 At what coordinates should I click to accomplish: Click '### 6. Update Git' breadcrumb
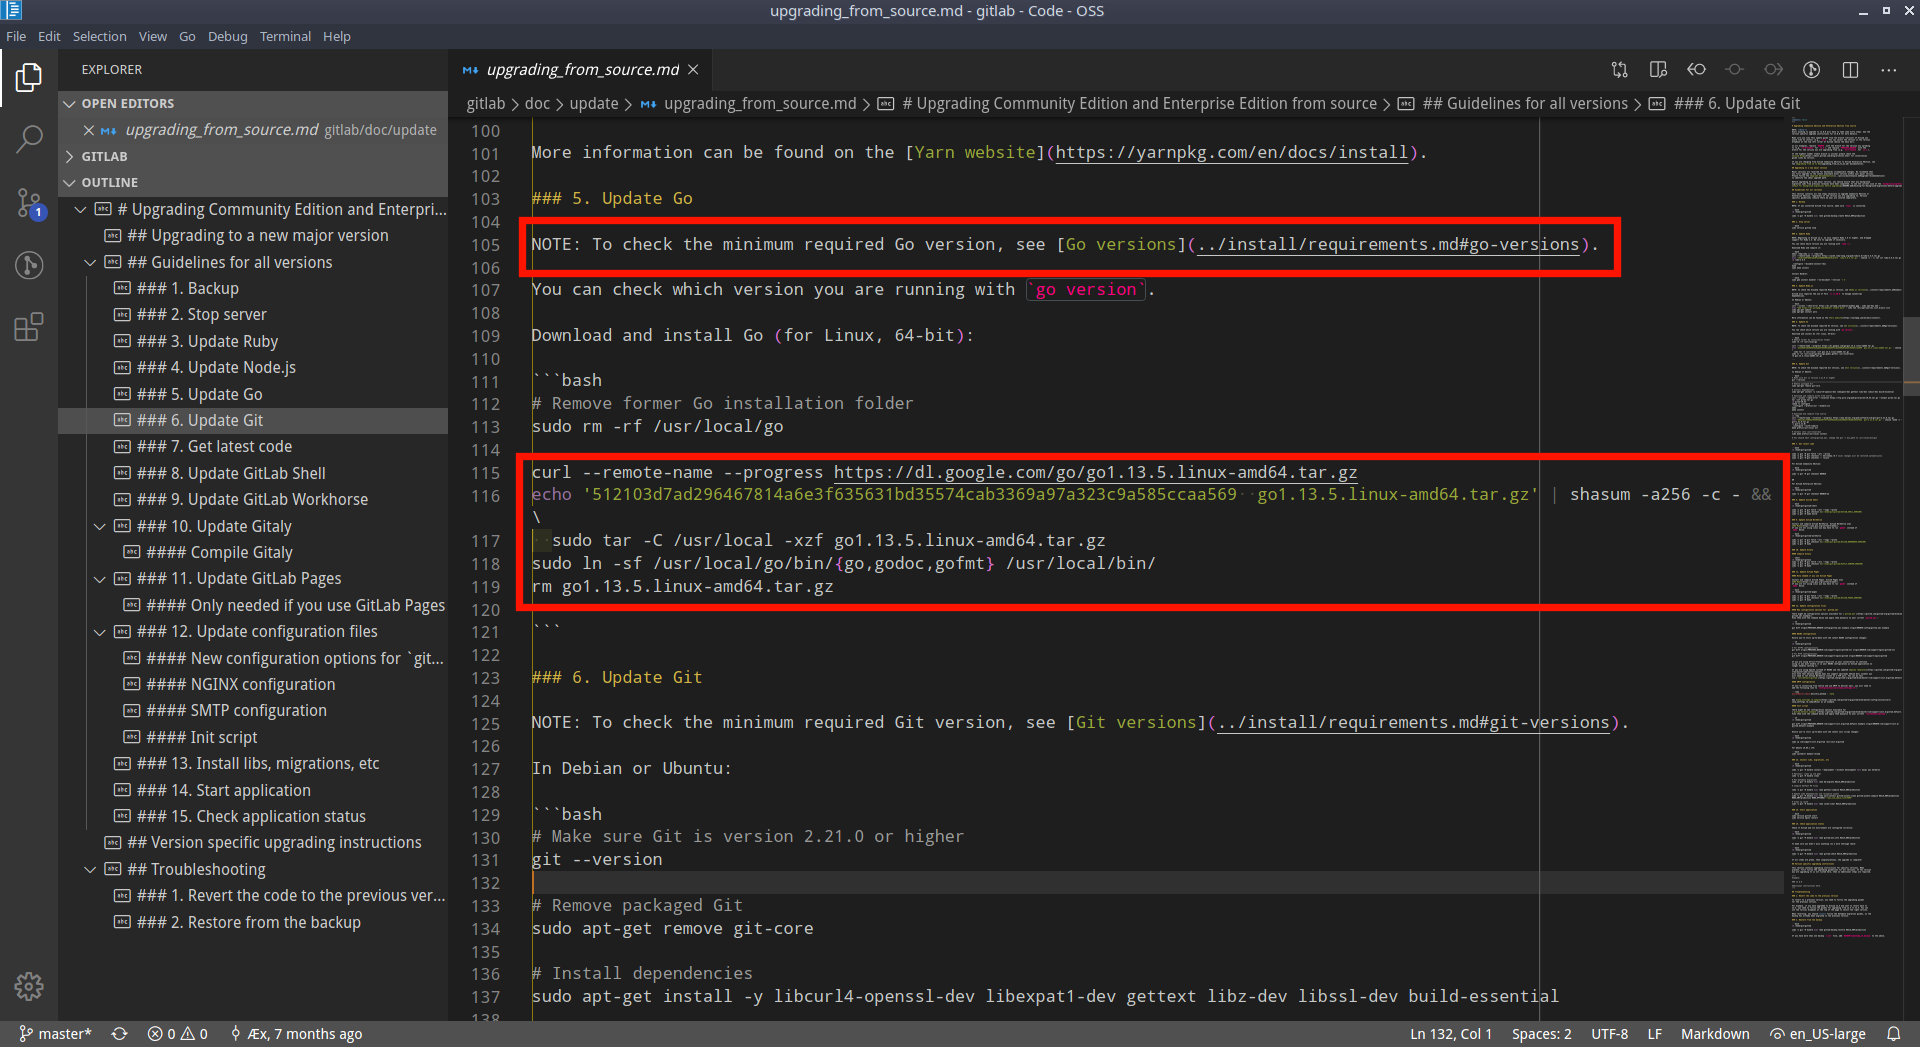[x=1725, y=104]
